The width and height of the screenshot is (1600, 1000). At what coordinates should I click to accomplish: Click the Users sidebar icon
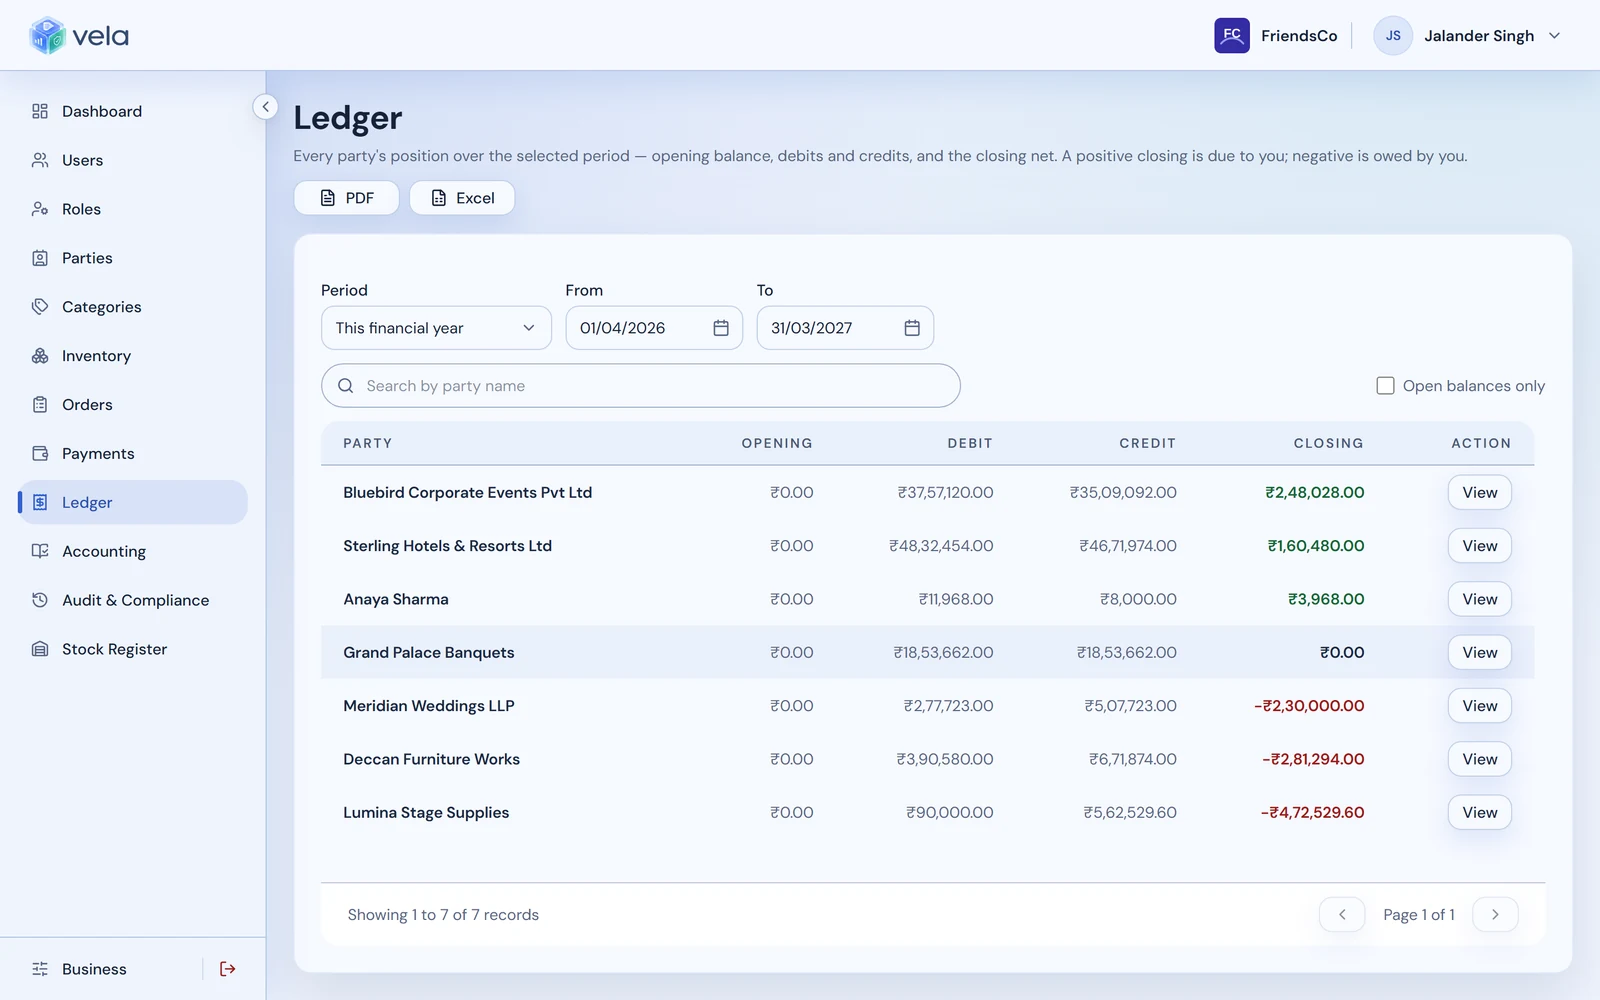40,160
